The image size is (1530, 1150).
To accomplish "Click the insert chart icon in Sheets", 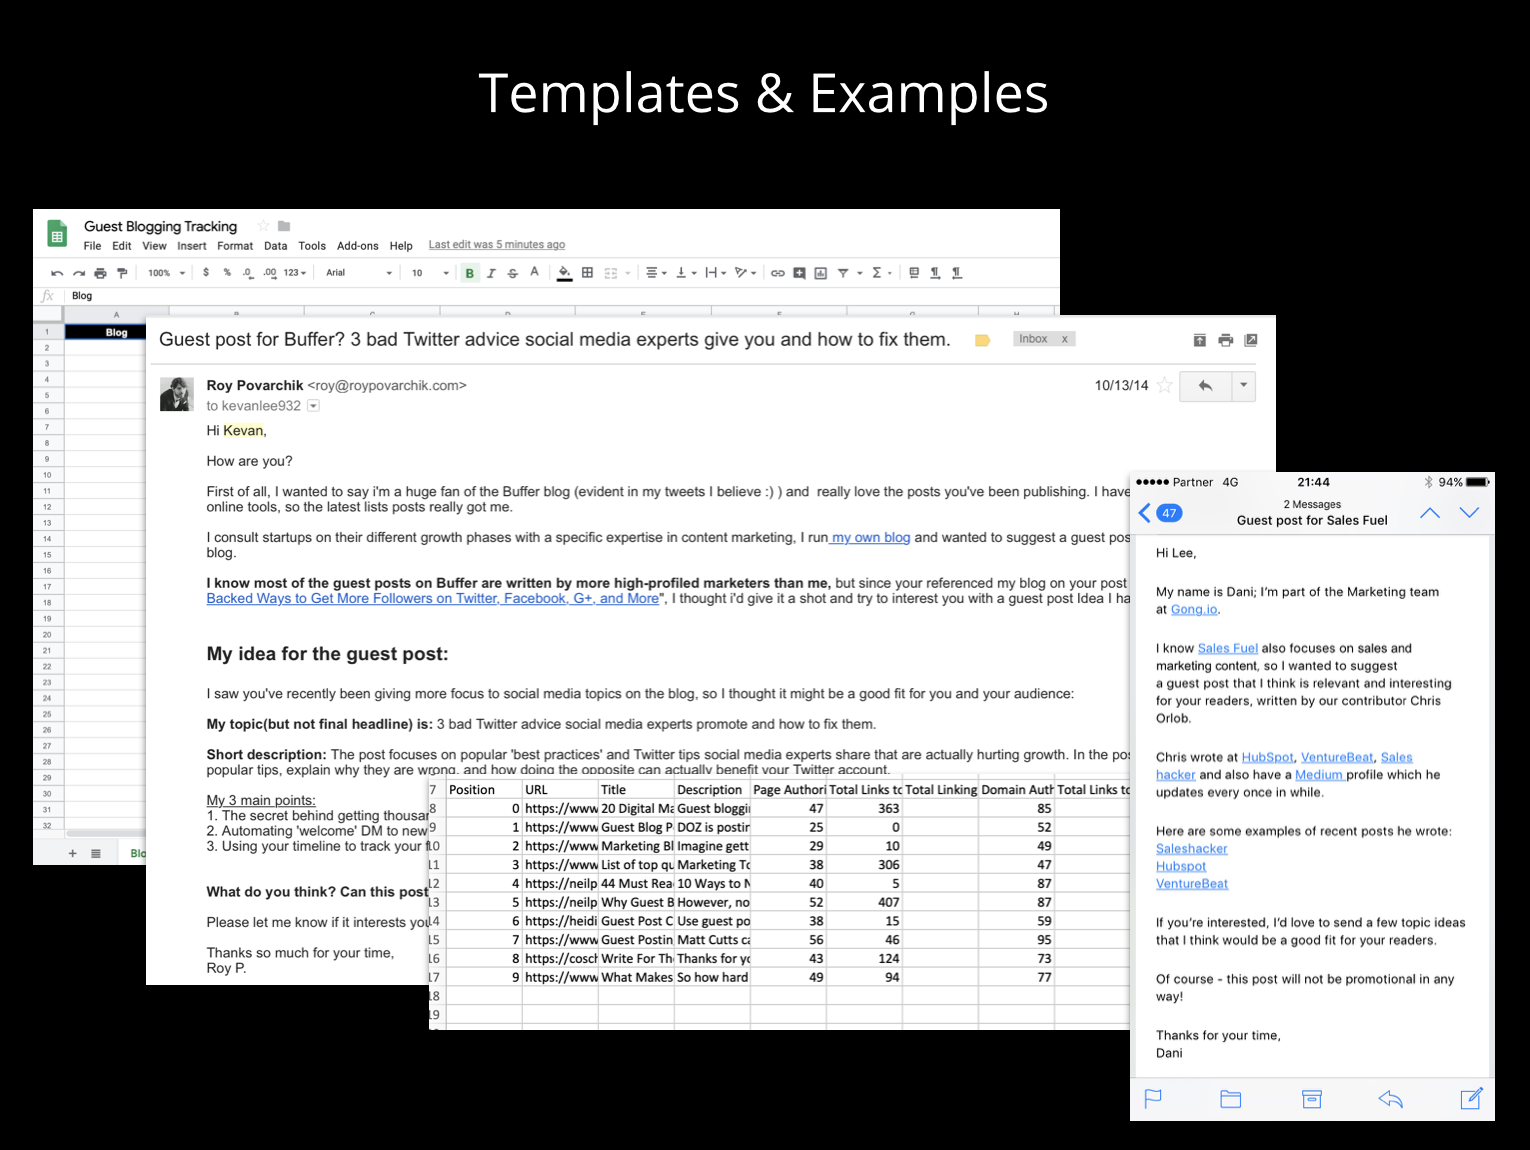I will click(821, 273).
